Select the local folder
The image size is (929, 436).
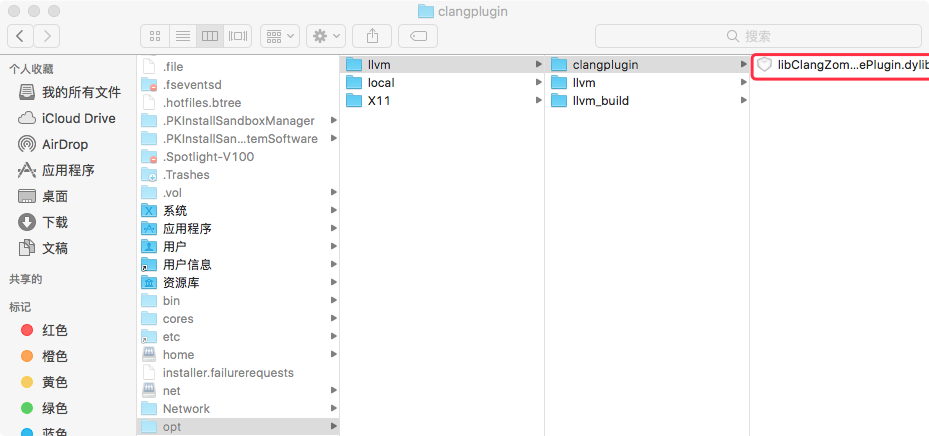pyautogui.click(x=443, y=82)
